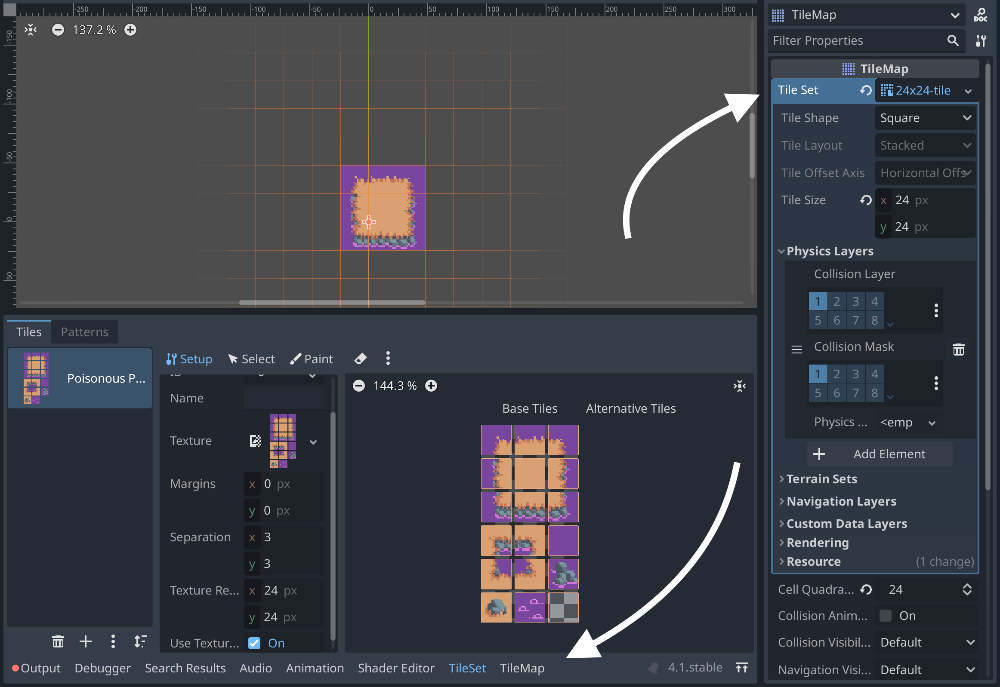Remove the physics layer with trash icon
This screenshot has width=1000, height=687.
point(958,349)
